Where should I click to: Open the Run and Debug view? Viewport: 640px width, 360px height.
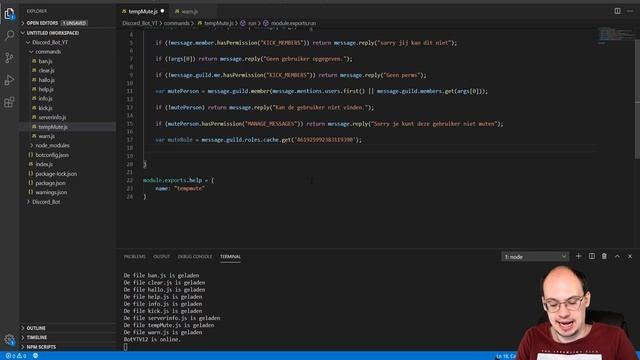9,80
